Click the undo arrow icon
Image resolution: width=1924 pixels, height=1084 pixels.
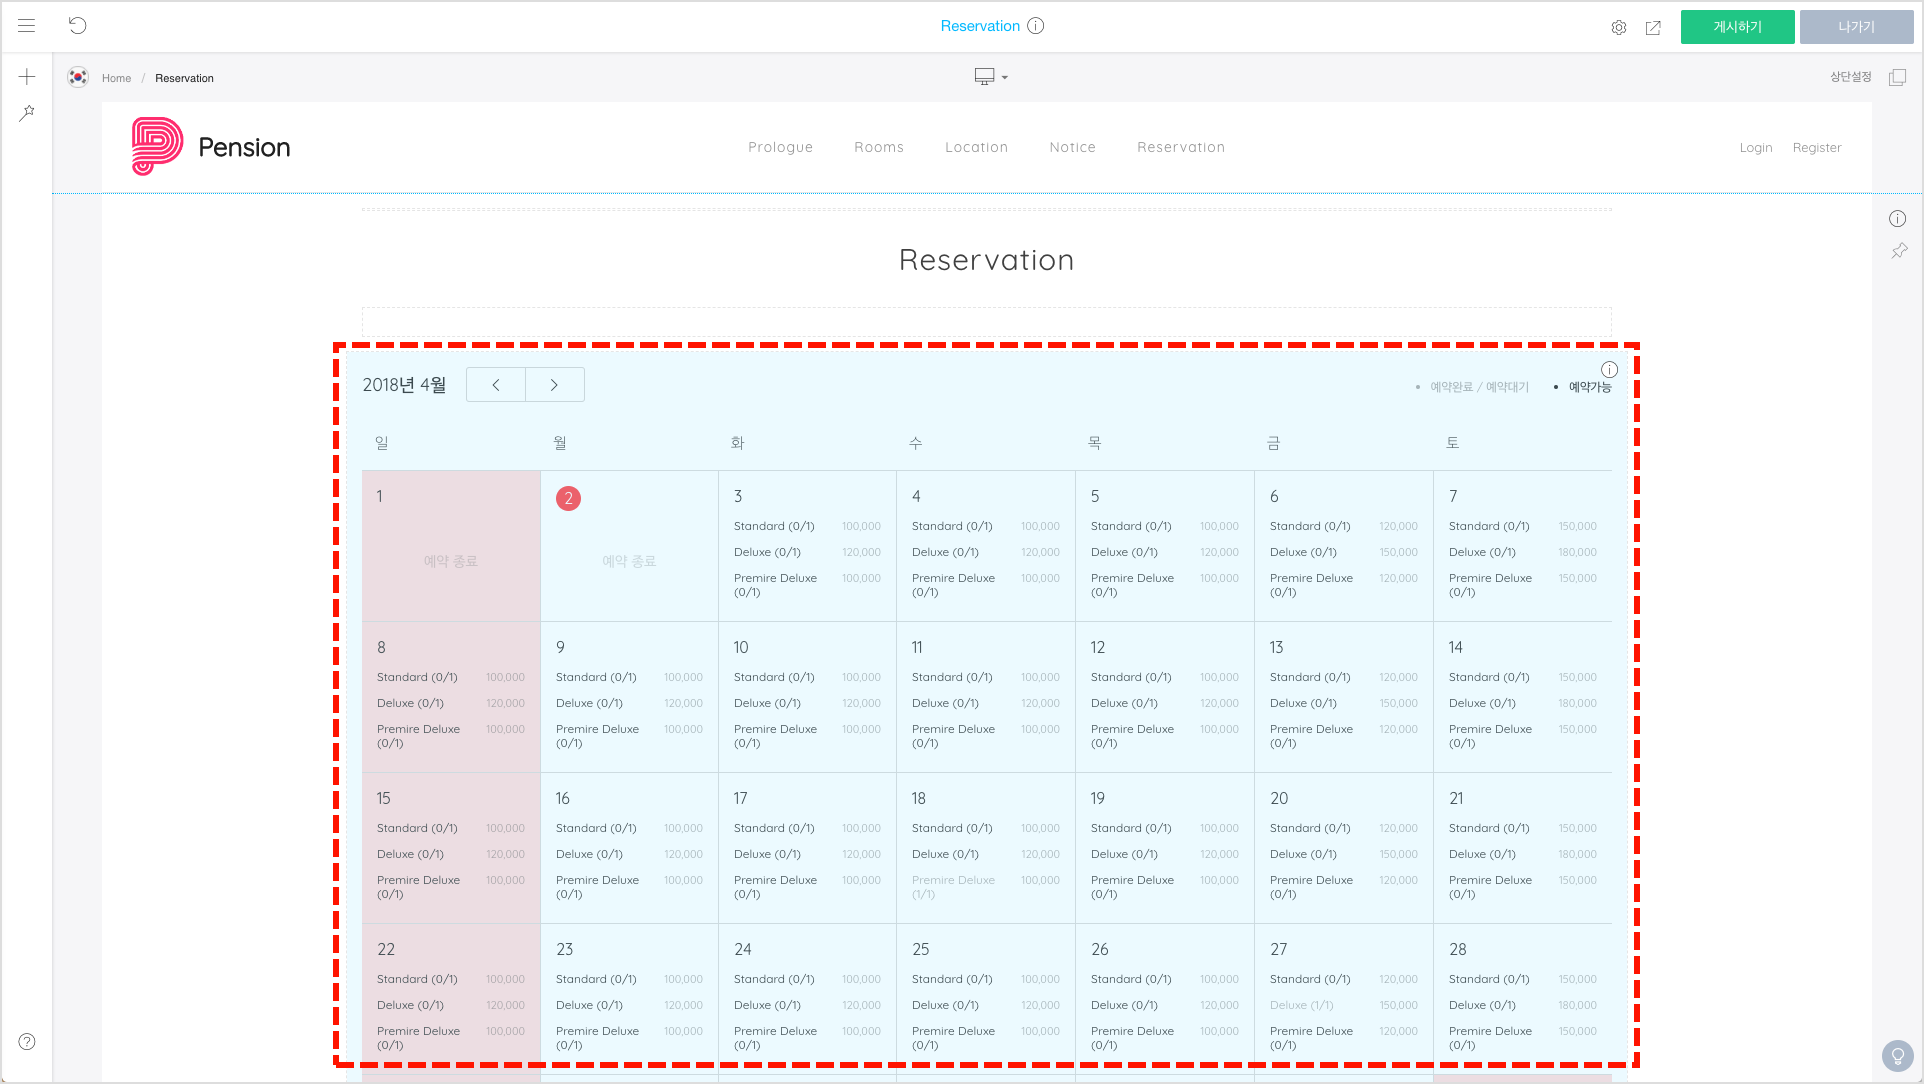pyautogui.click(x=78, y=26)
